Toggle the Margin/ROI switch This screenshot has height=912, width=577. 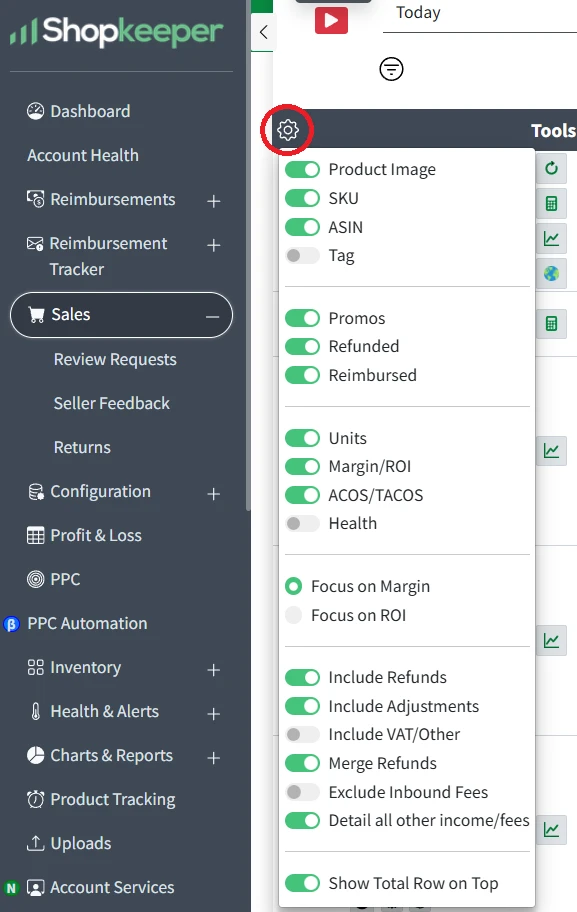click(302, 466)
